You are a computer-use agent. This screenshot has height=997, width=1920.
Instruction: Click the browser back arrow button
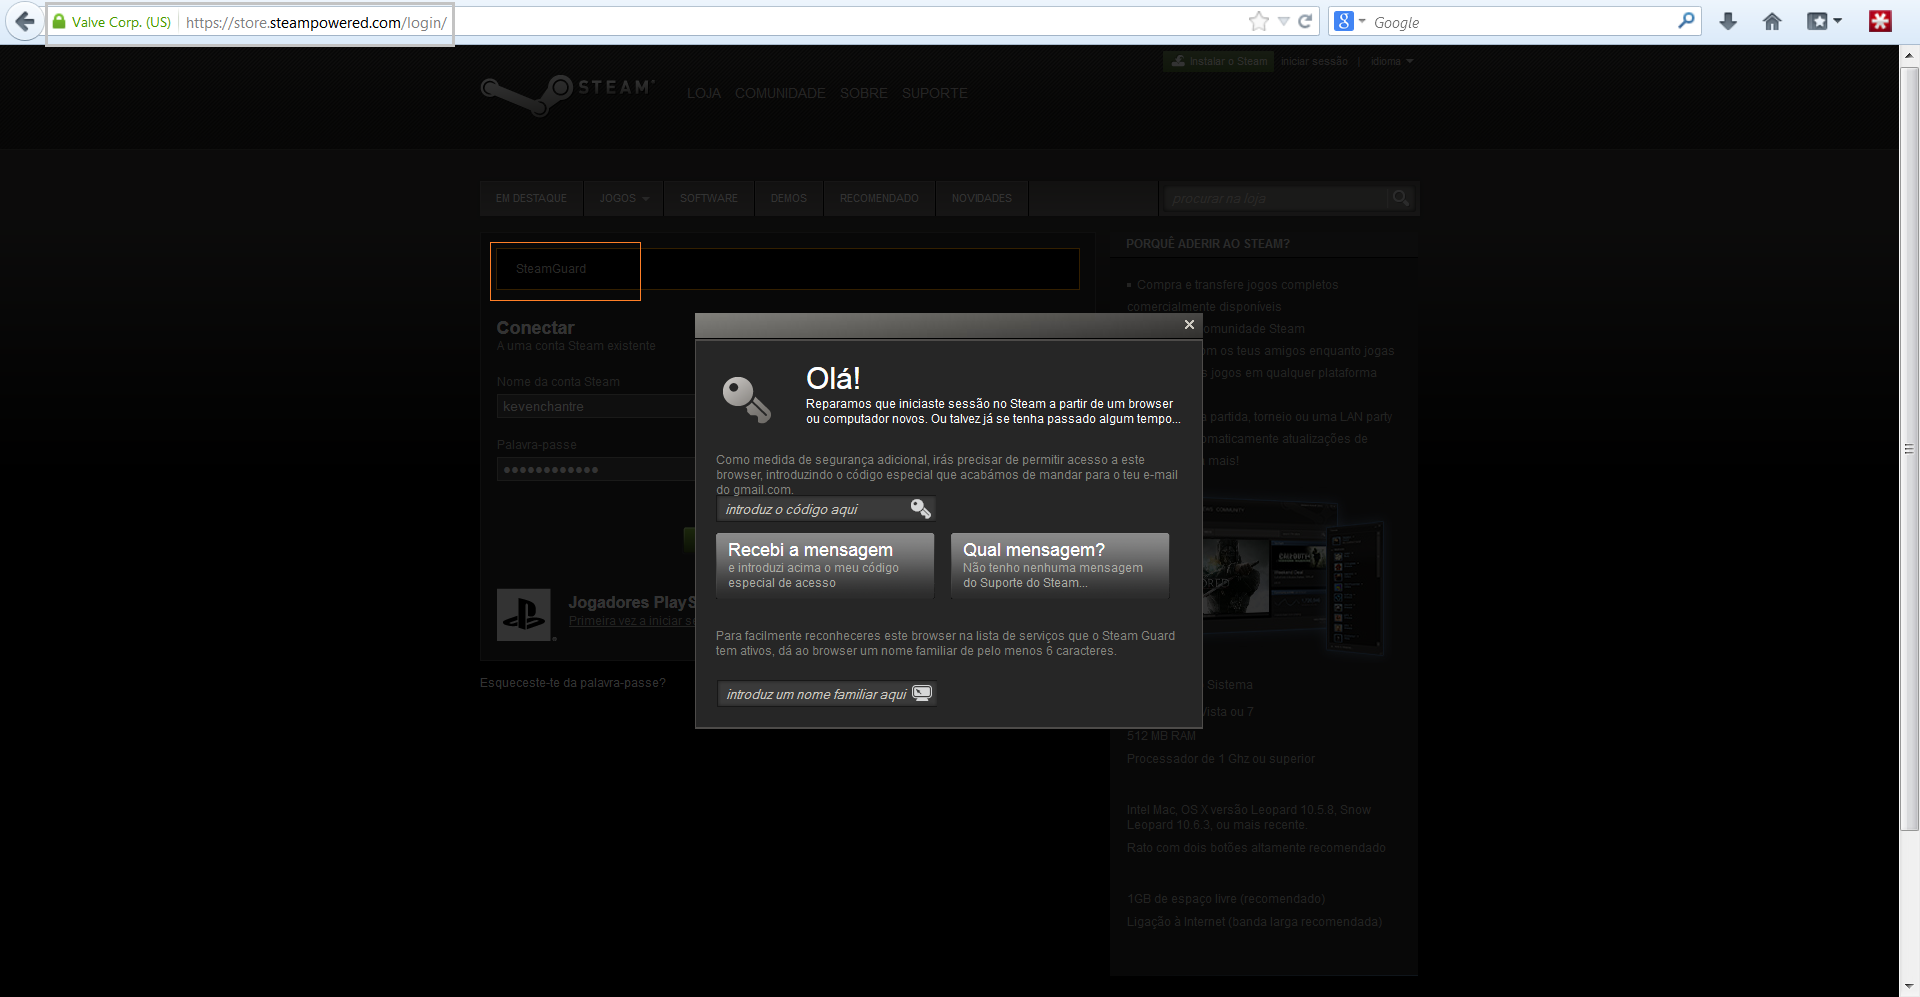[24, 21]
